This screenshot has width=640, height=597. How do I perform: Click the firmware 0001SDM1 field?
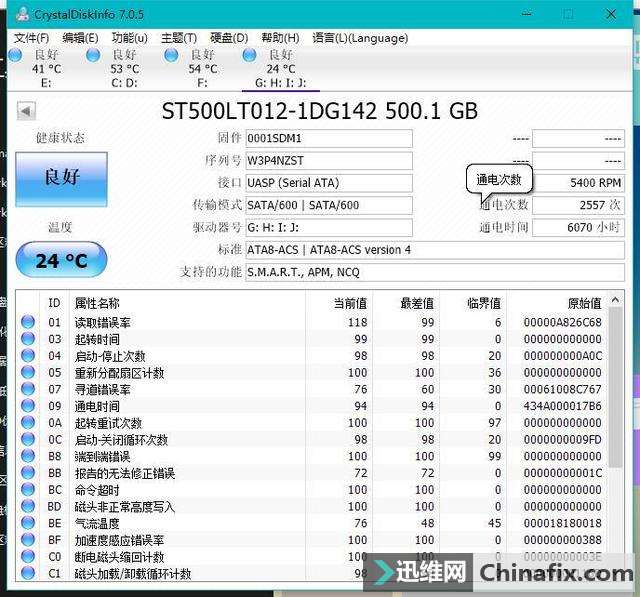pos(328,138)
